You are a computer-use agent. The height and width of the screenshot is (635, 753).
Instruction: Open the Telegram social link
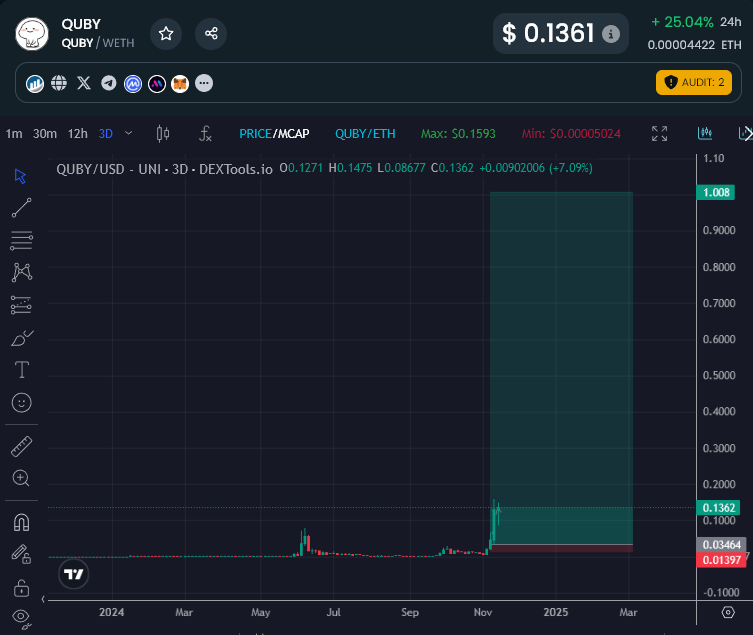click(109, 83)
